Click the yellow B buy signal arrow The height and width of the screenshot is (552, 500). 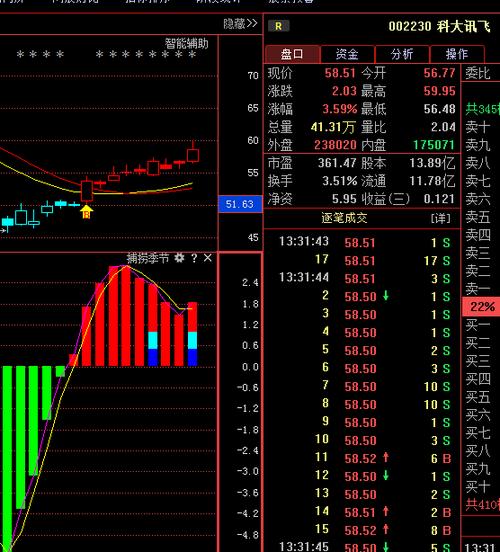click(87, 212)
